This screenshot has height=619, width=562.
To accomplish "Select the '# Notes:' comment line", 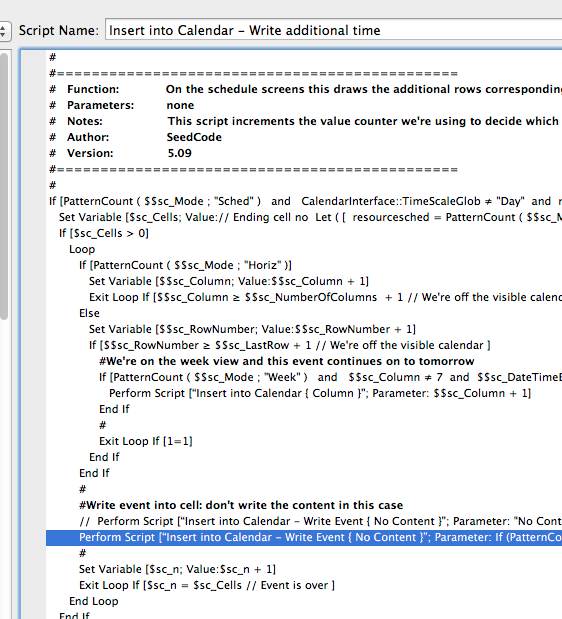I will coord(305,121).
